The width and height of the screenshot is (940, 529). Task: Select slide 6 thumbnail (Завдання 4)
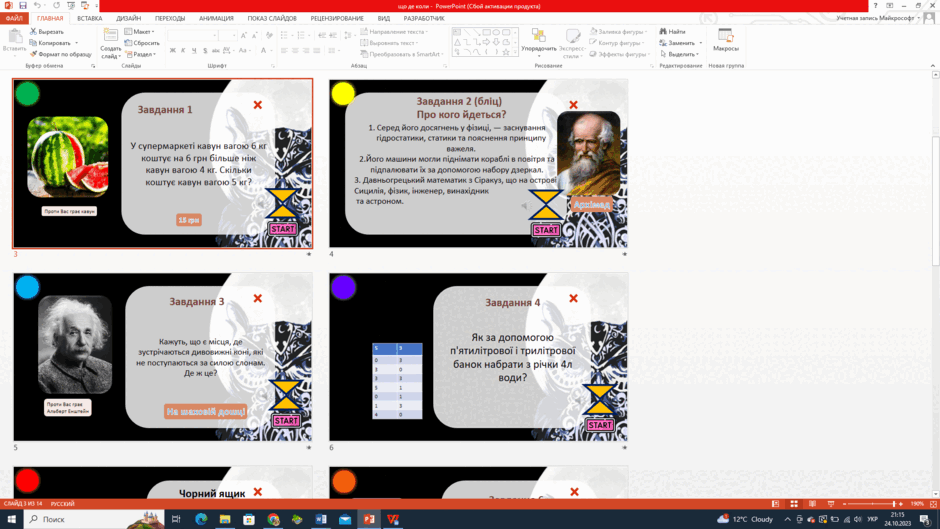[x=478, y=357]
